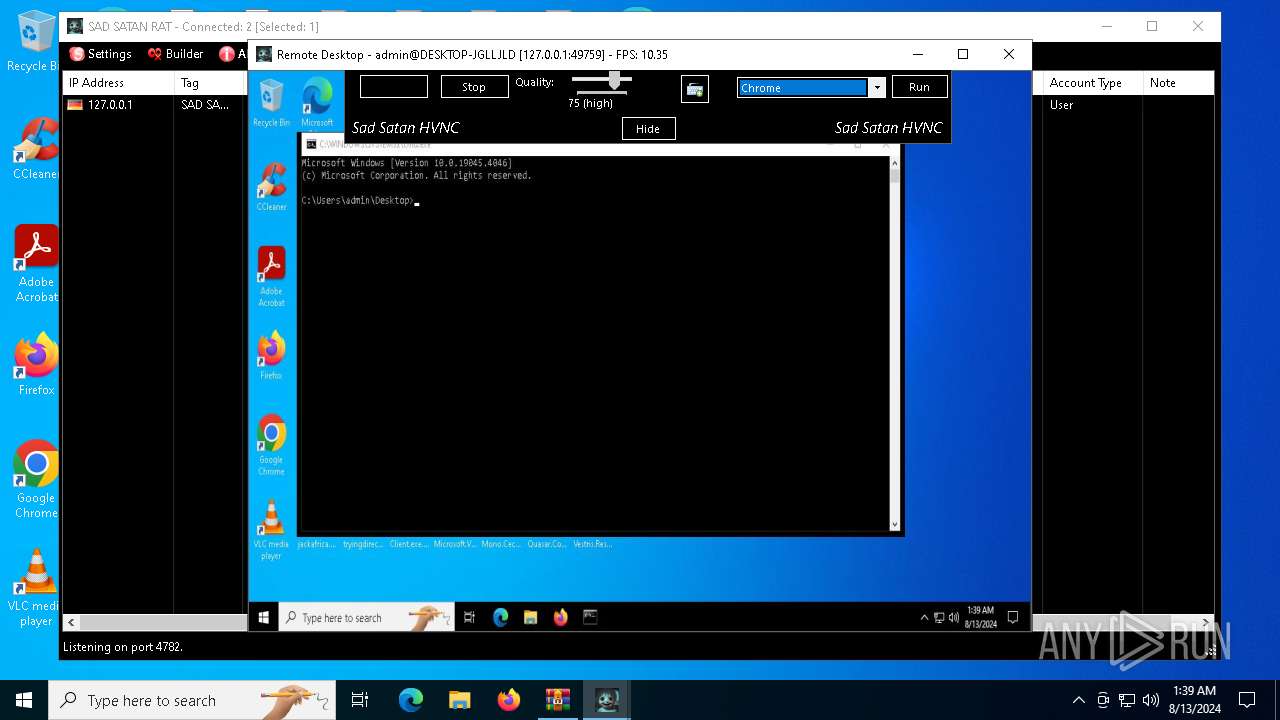Click the Run button next to Chrome
Screen dimensions: 1280x720
(919, 87)
